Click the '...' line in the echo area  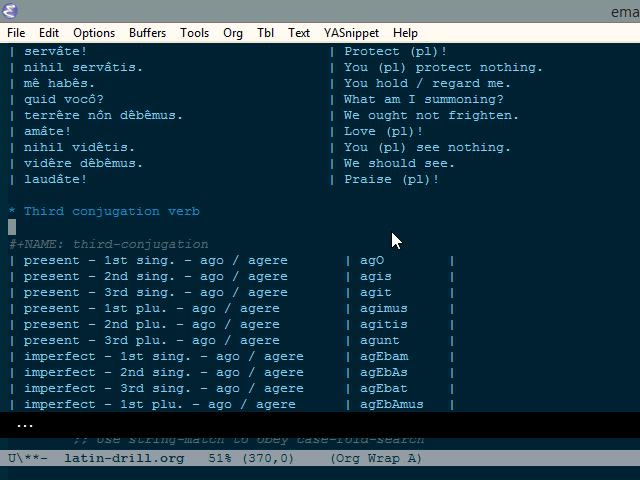[x=25, y=426]
